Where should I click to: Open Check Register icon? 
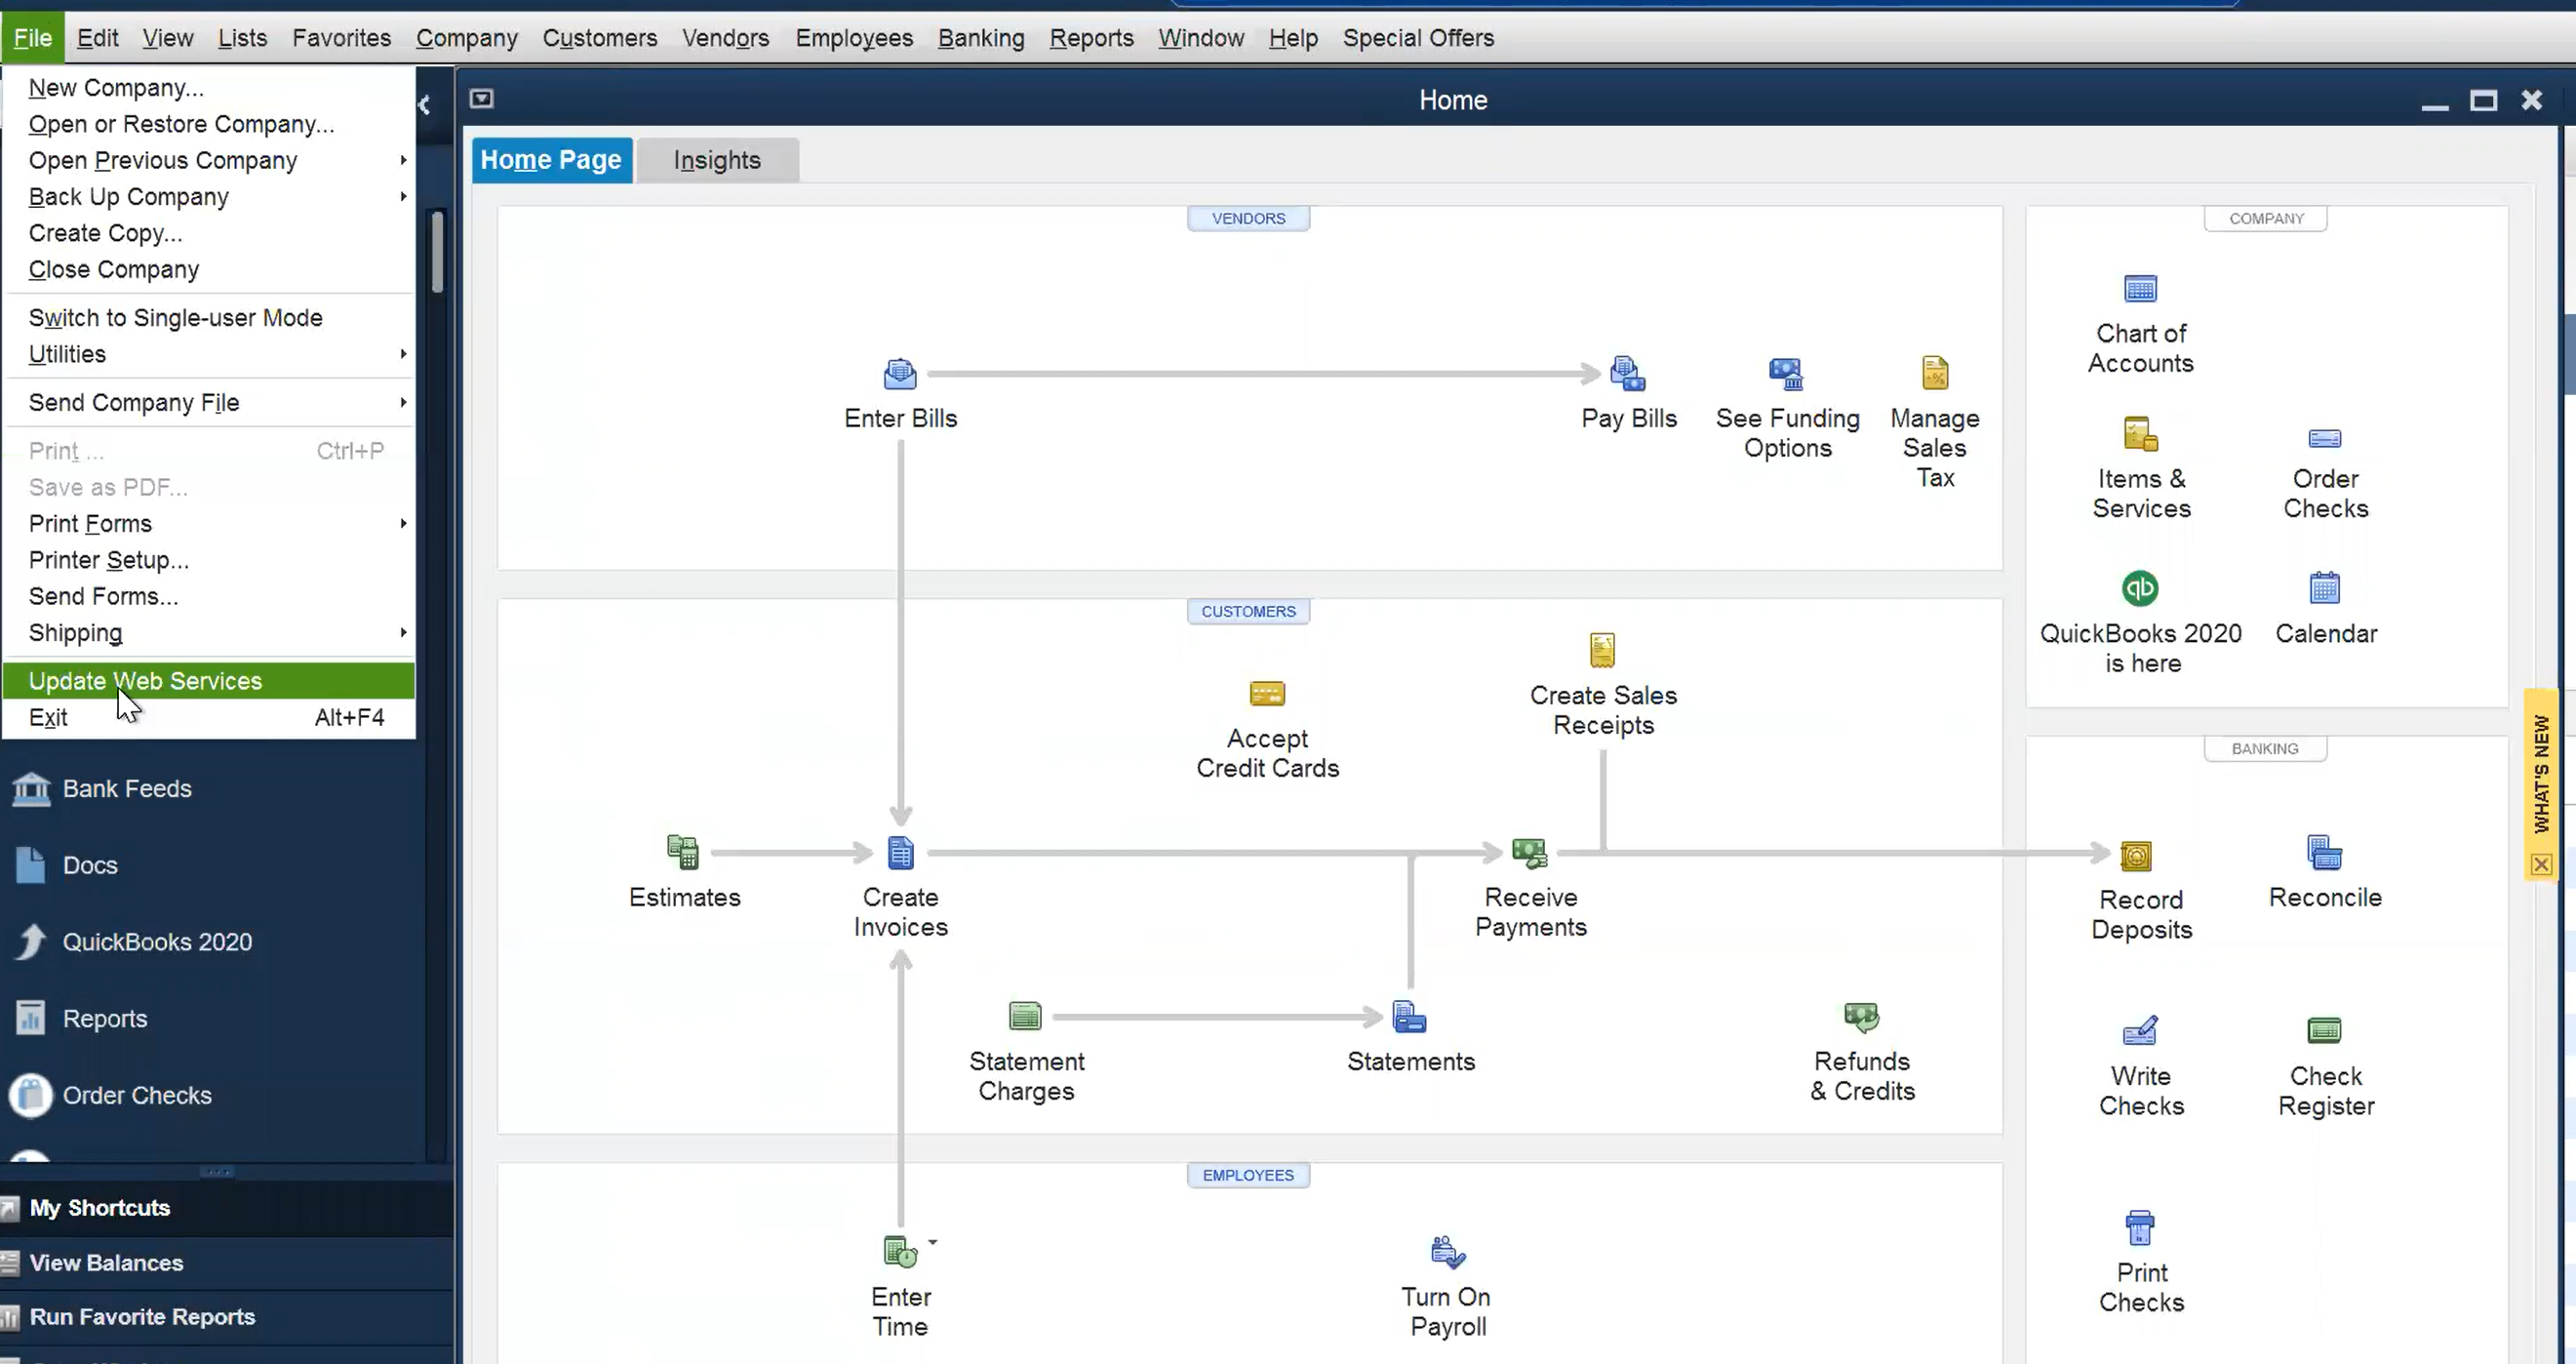[2324, 1030]
